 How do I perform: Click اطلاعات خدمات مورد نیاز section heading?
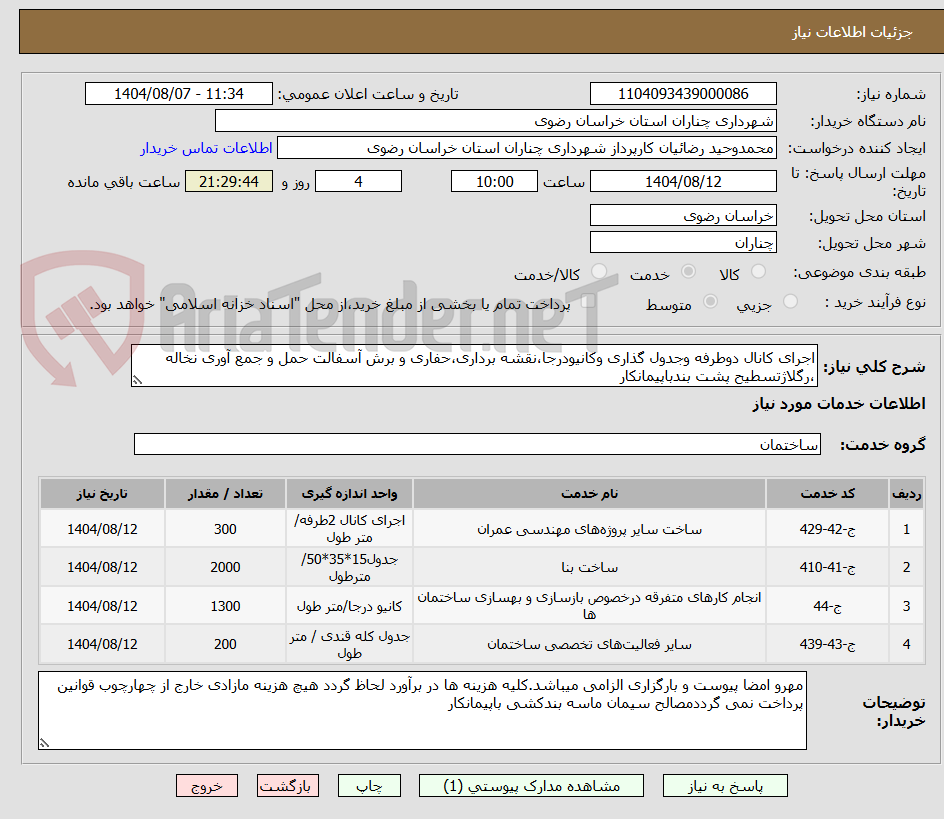point(839,403)
